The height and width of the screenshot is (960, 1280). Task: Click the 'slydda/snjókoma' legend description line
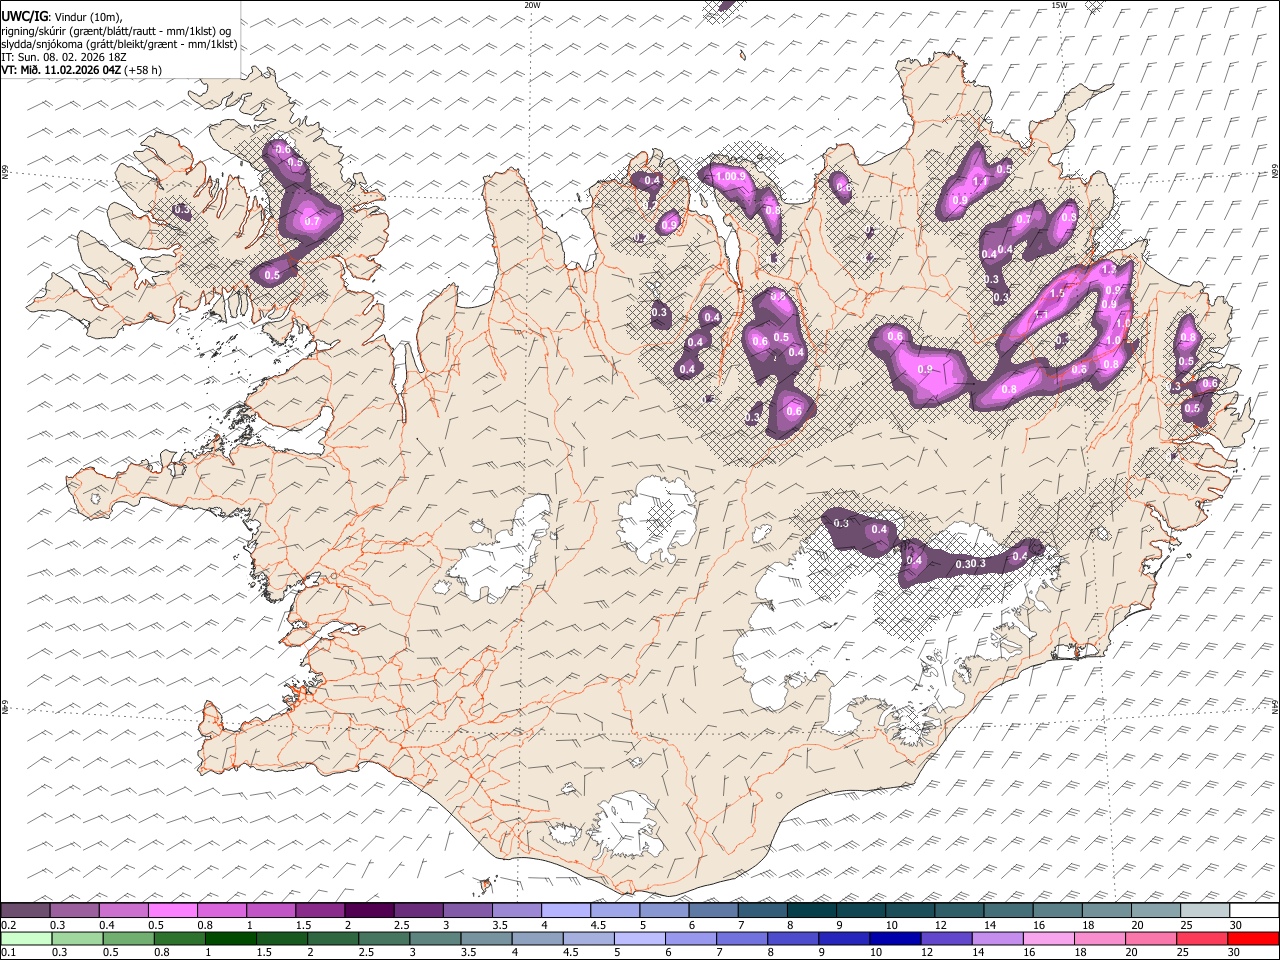[119, 44]
